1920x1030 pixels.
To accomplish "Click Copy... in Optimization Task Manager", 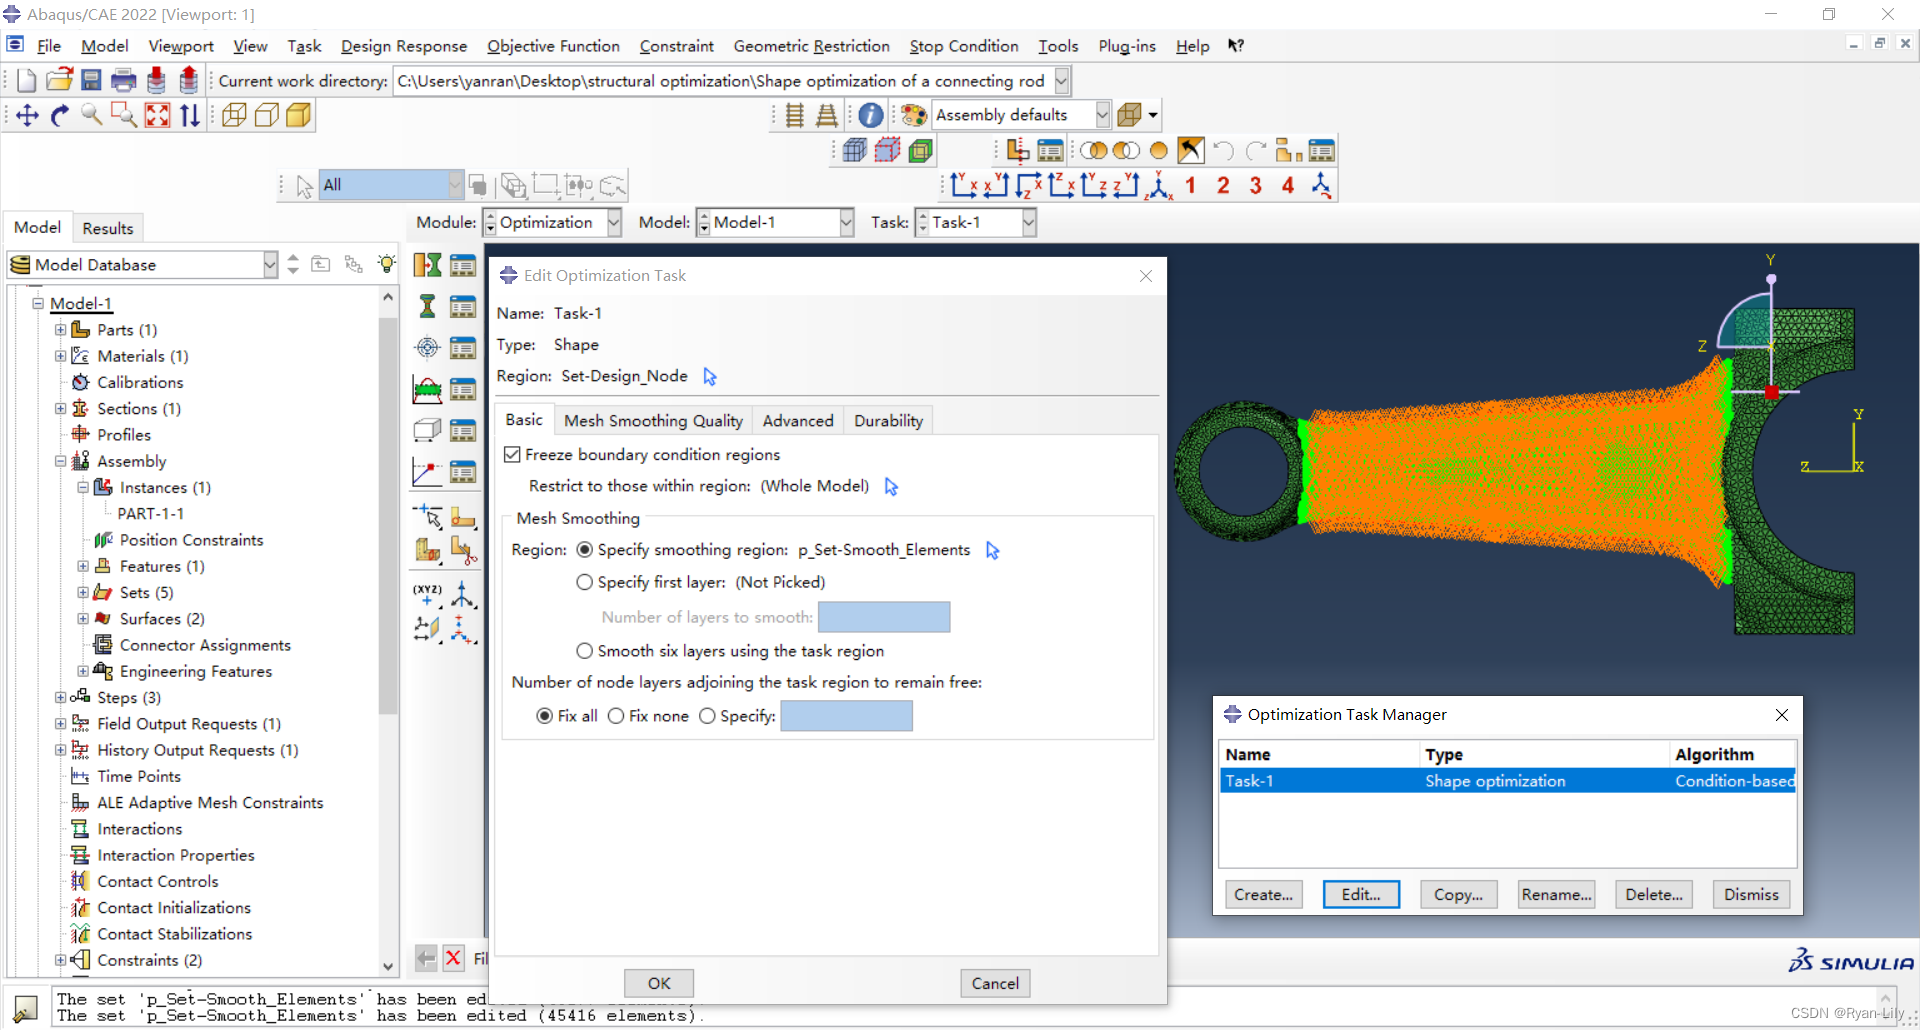I will (x=1458, y=895).
